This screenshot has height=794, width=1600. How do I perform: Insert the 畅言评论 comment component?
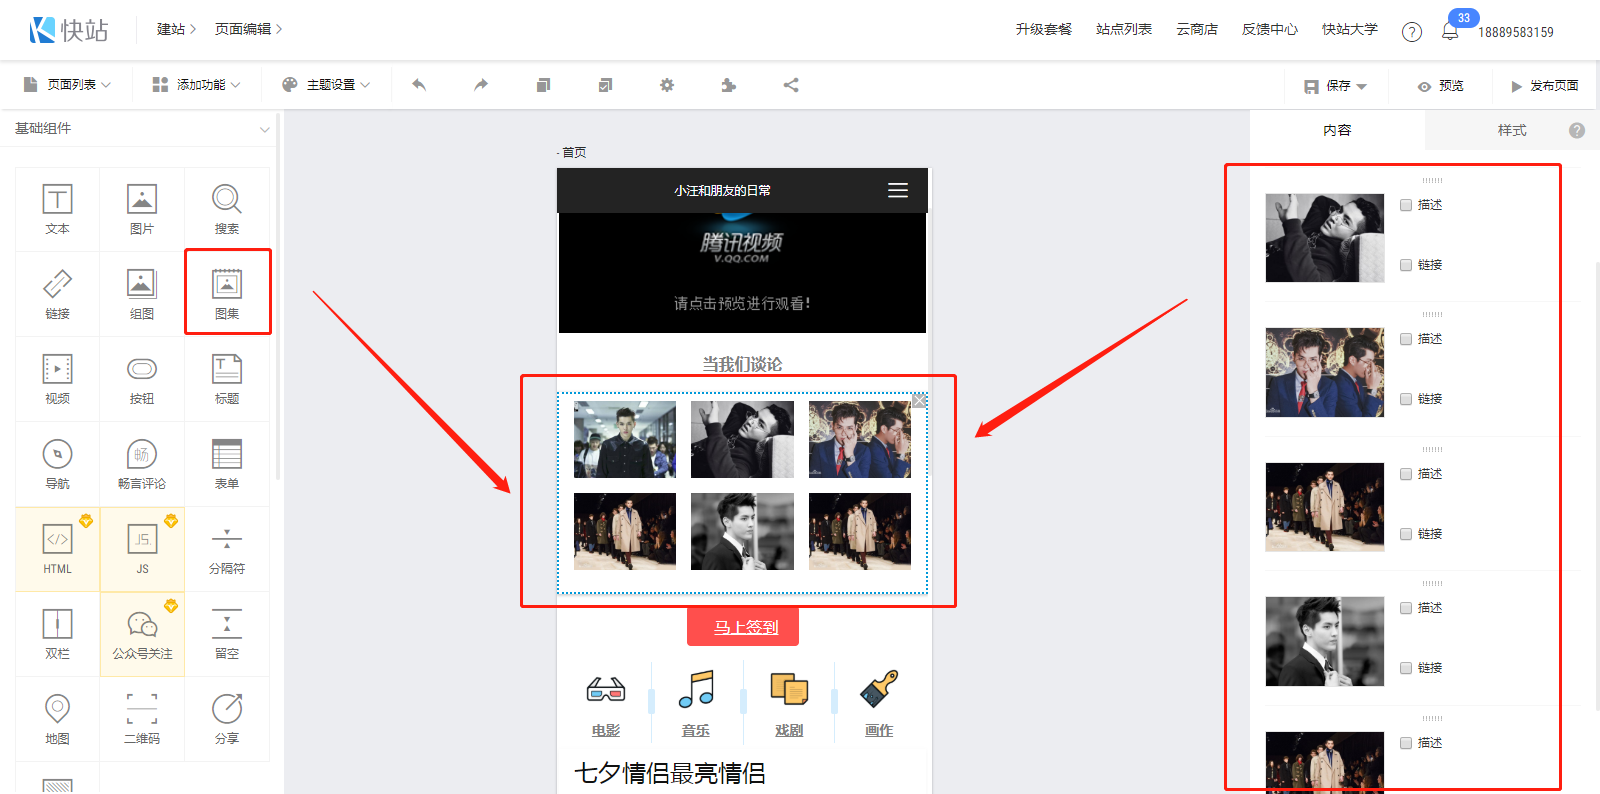click(142, 463)
